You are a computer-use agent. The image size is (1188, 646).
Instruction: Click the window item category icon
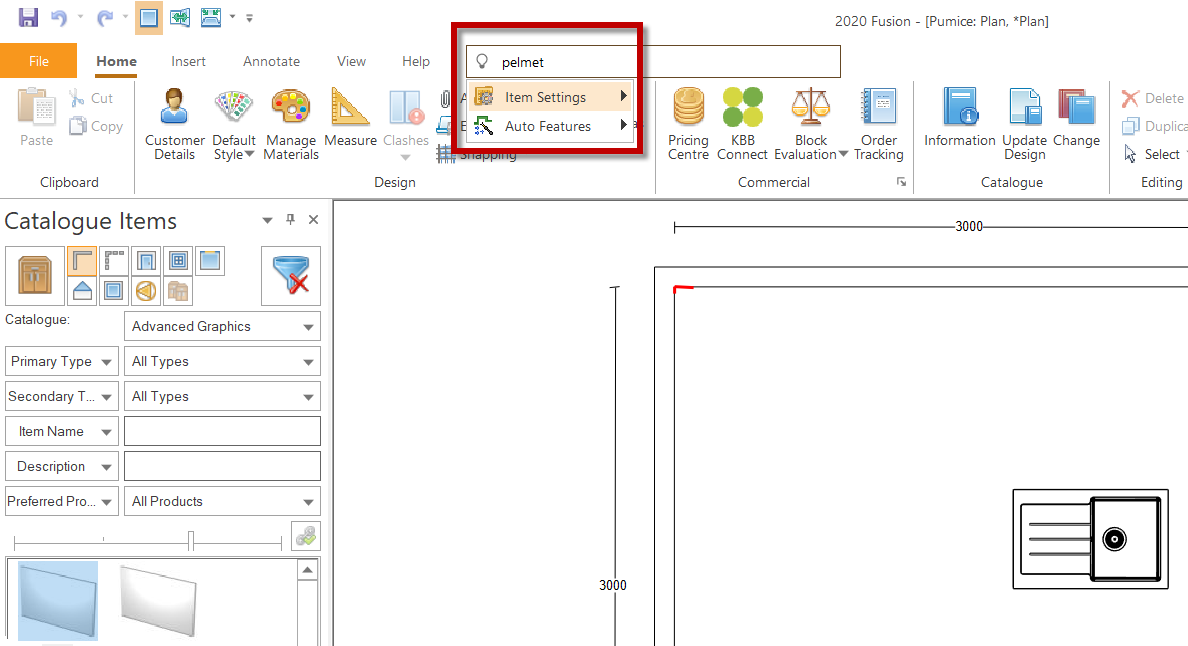tap(178, 261)
